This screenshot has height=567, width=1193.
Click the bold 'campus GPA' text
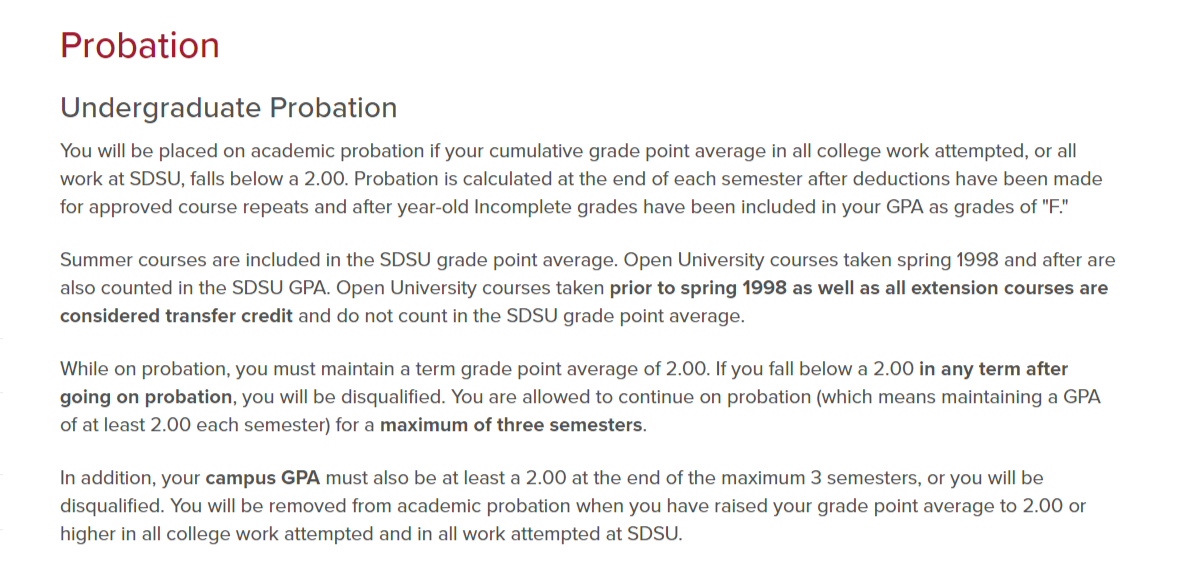coord(264,479)
